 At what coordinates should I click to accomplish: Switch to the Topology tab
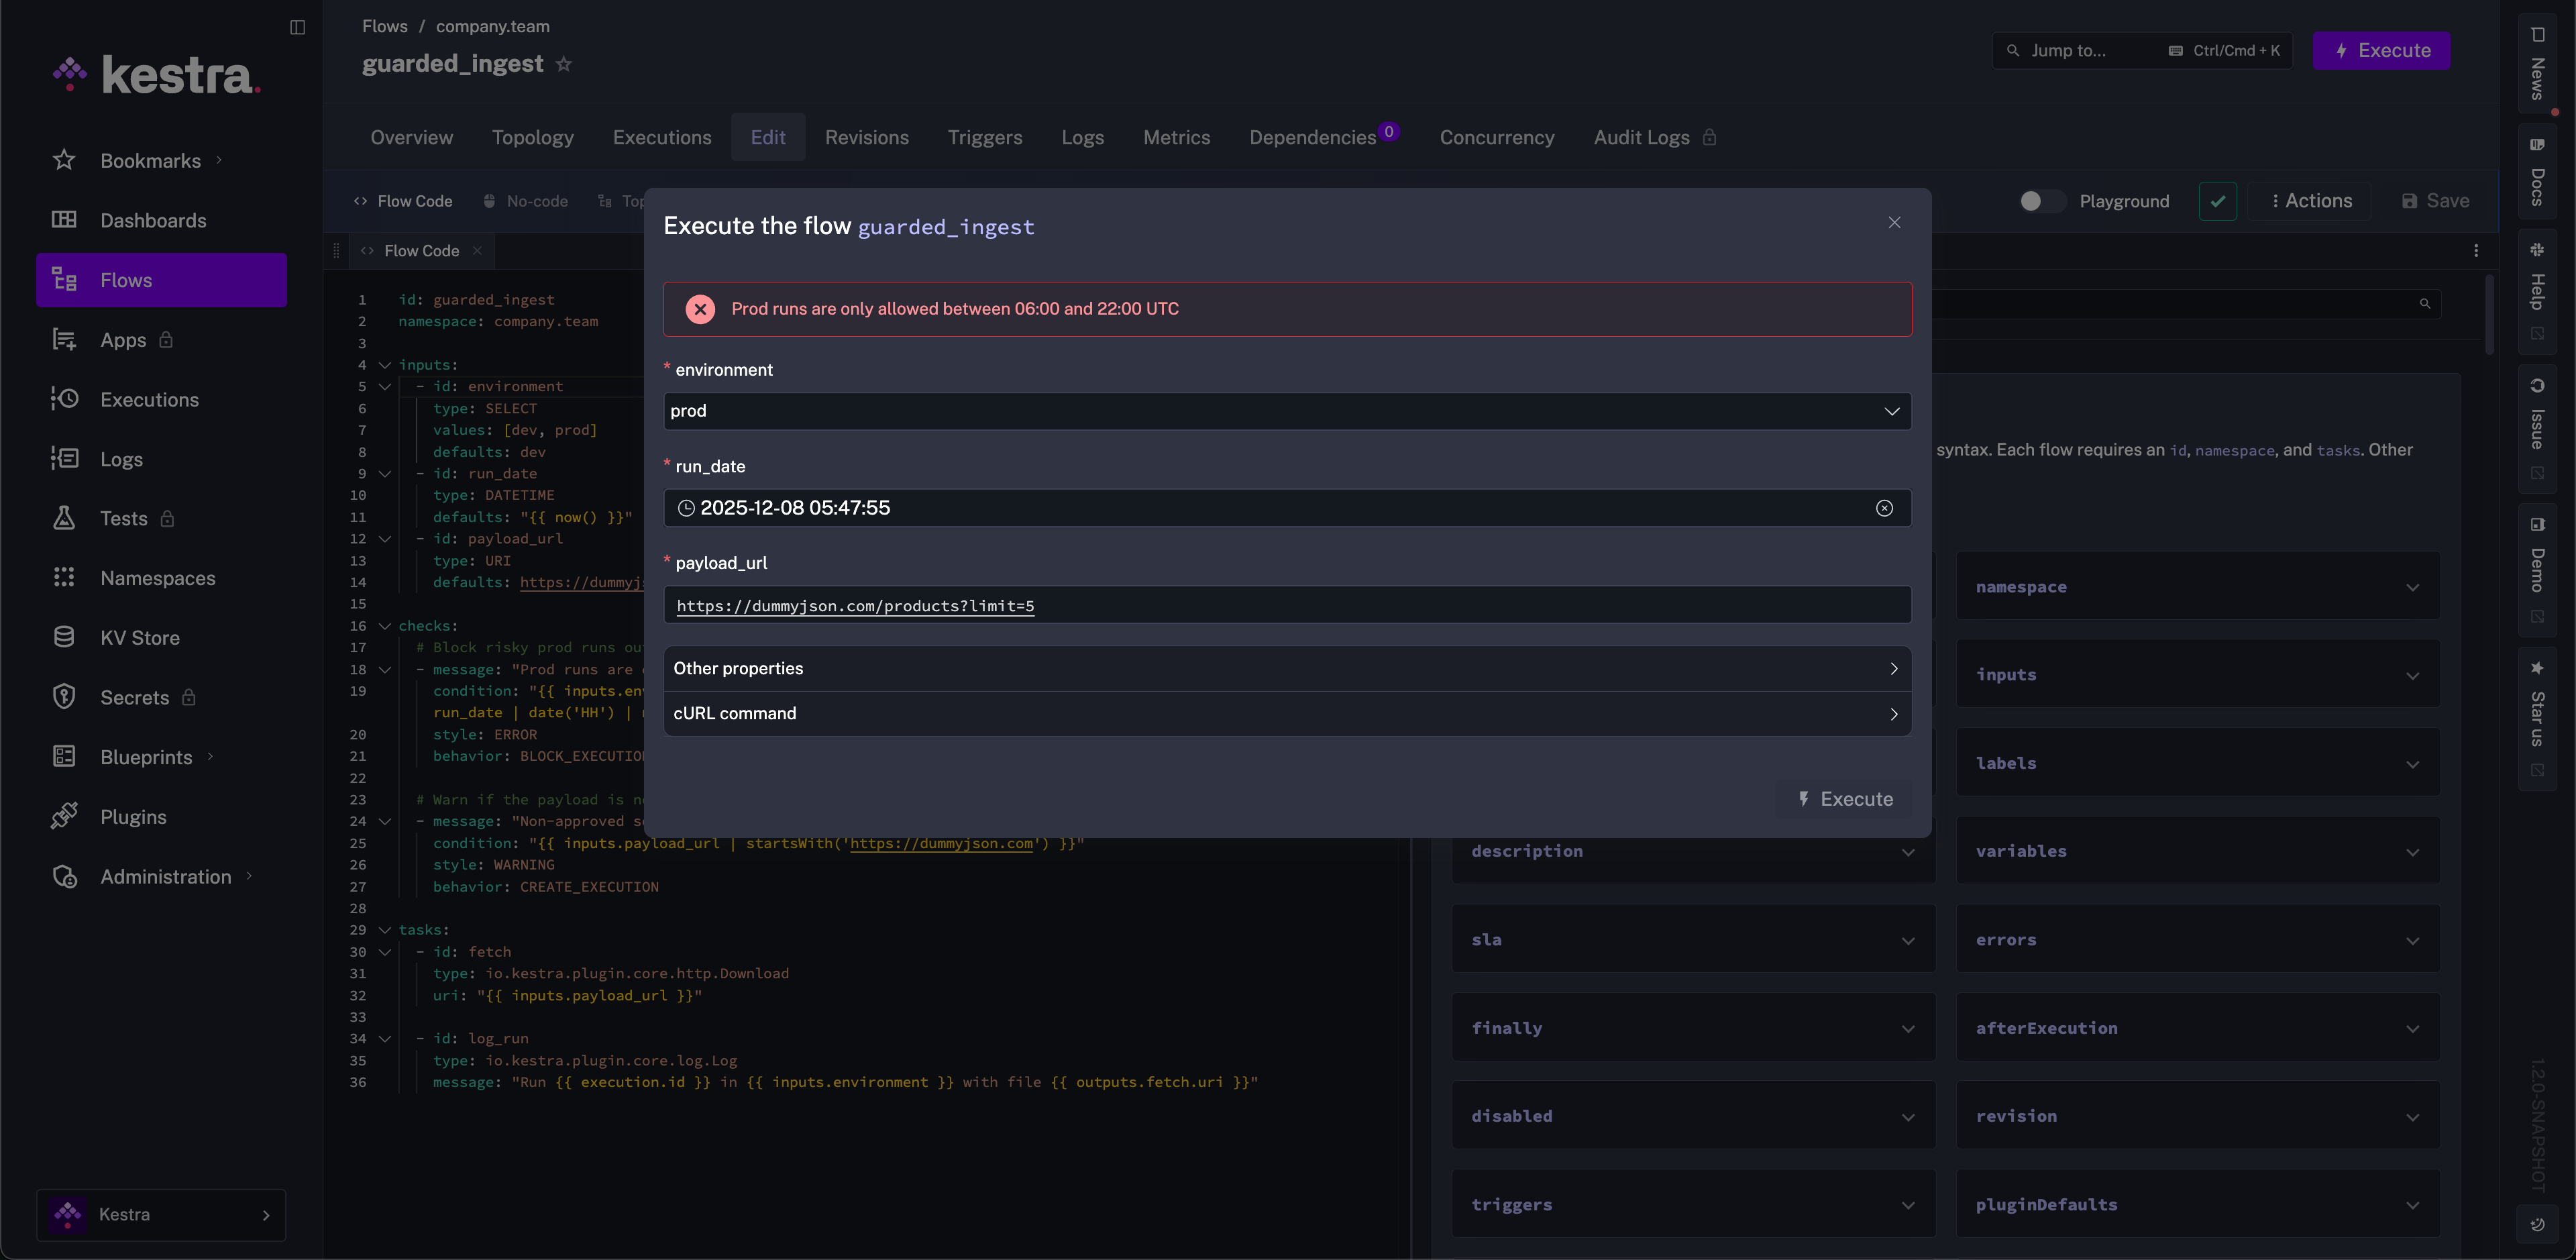pyautogui.click(x=532, y=137)
